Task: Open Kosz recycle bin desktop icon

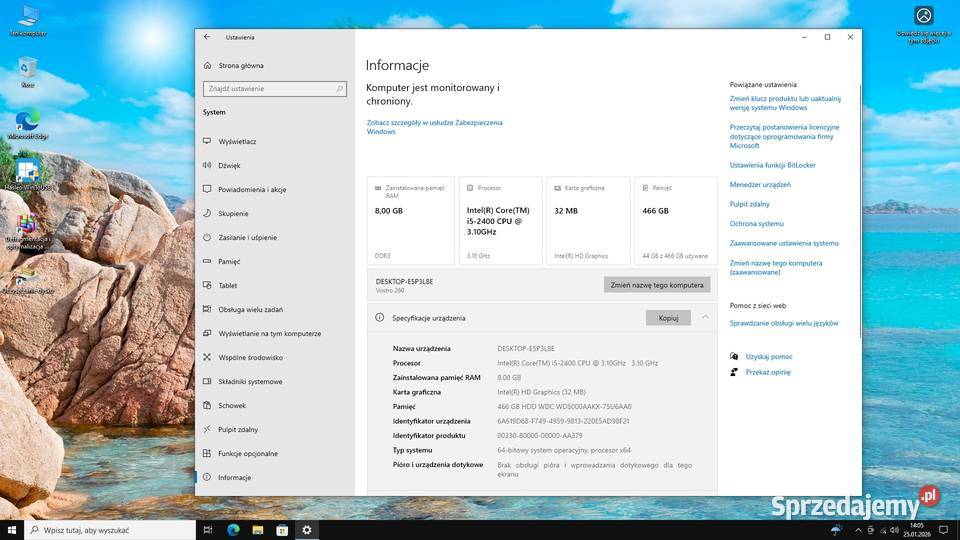Action: (x=28, y=72)
